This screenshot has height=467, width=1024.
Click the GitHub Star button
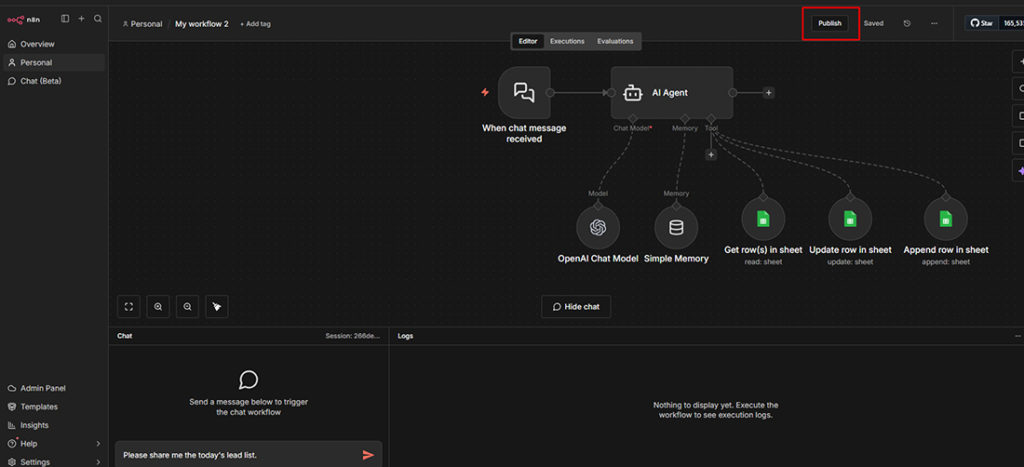point(982,24)
